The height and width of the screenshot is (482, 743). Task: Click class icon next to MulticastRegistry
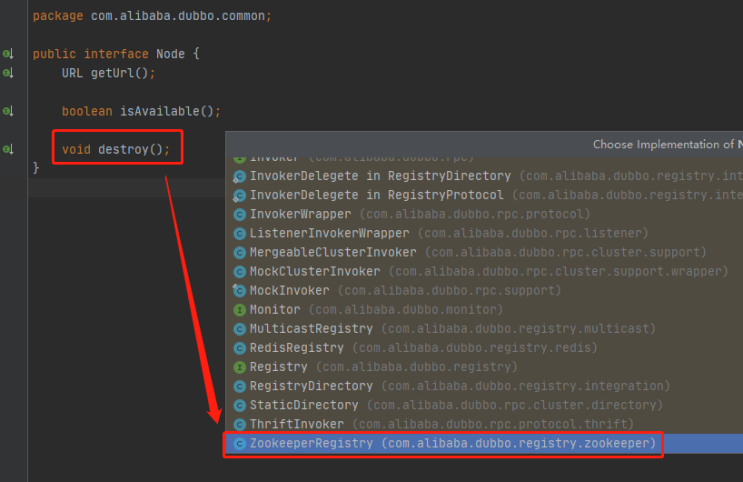coord(239,329)
